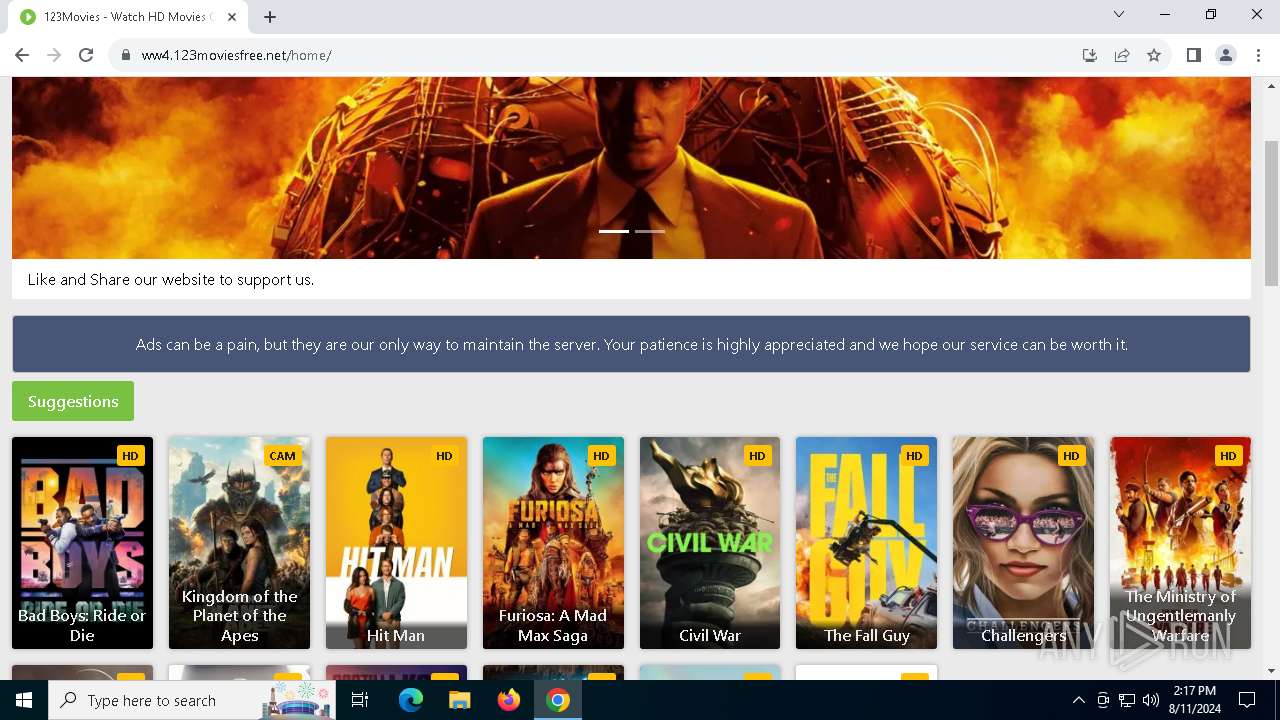
Task: Open the taskbar clock and calendar
Action: pyautogui.click(x=1194, y=700)
